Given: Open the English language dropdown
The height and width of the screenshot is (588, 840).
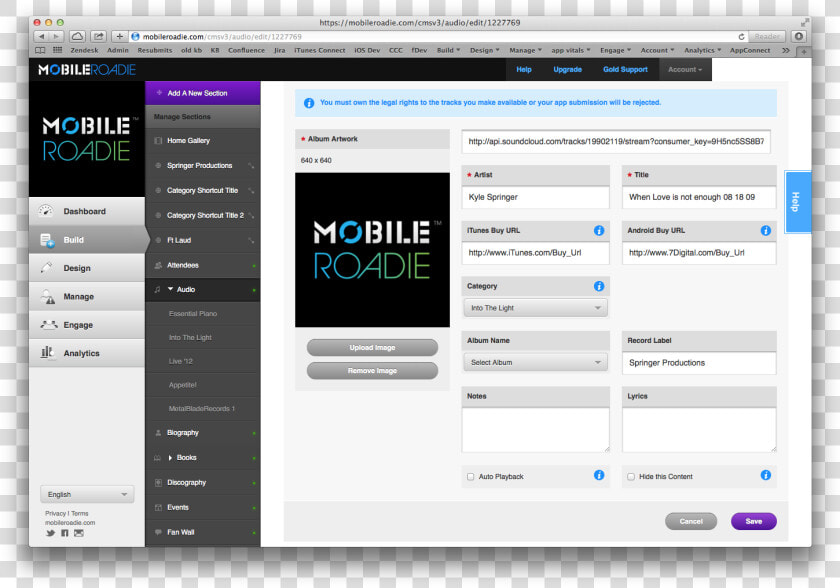Looking at the screenshot, I should pos(87,494).
